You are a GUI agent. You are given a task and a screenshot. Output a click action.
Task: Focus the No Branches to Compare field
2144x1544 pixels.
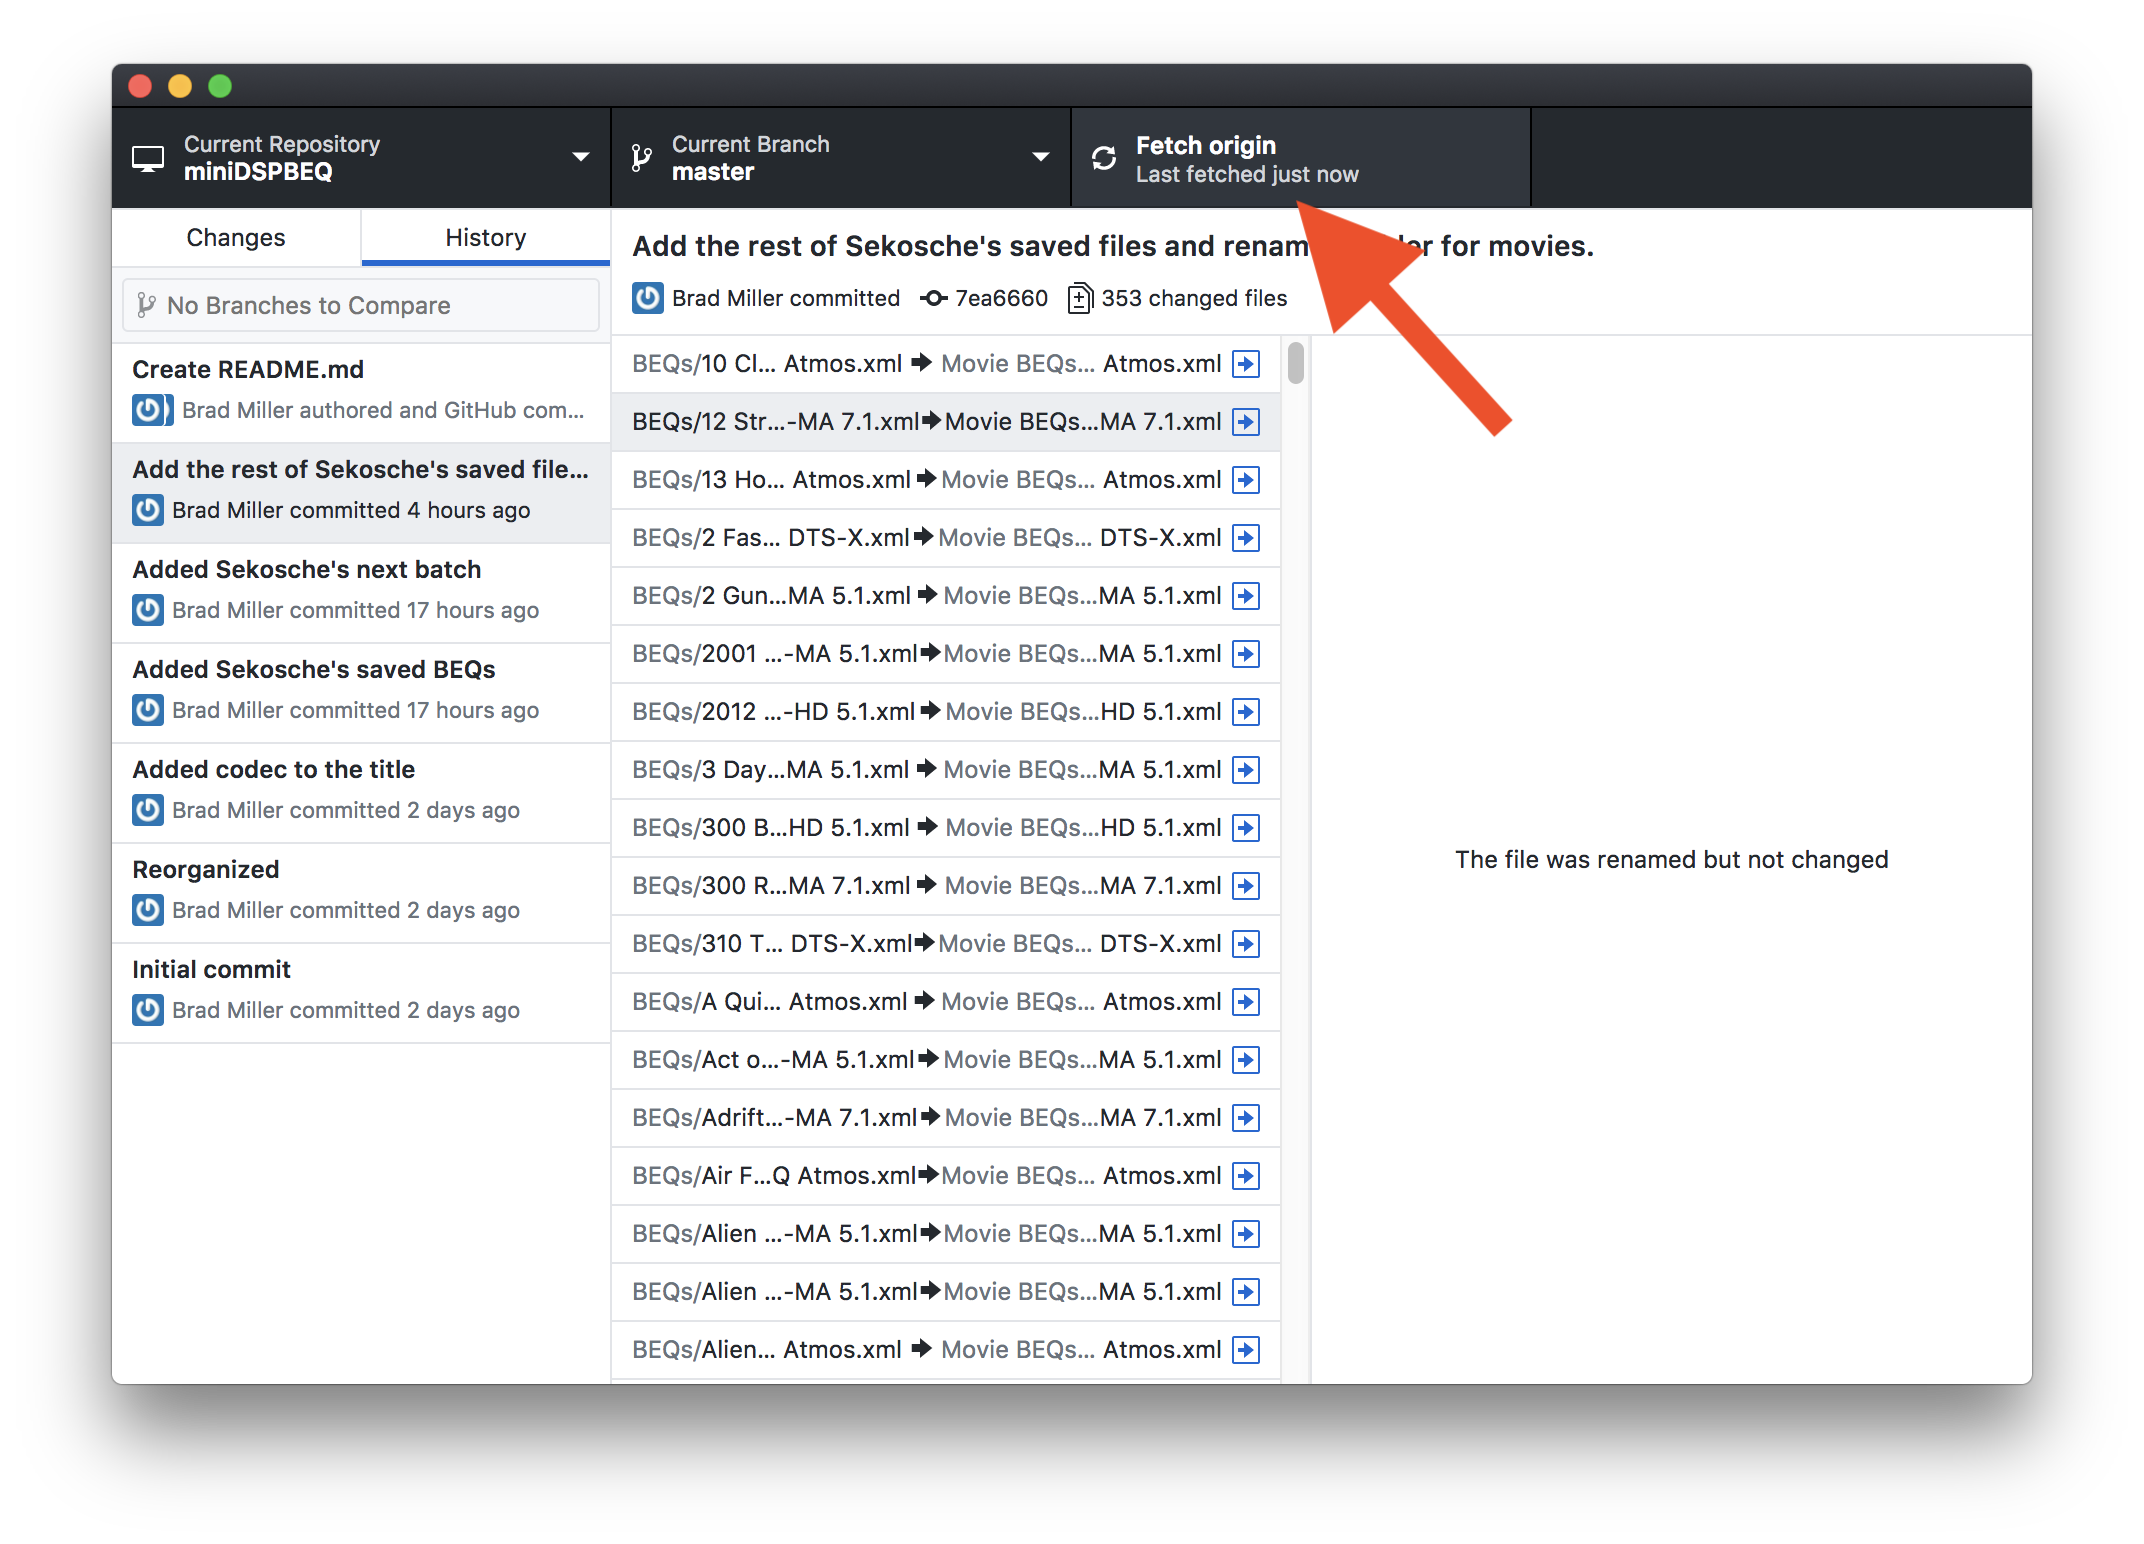[361, 305]
